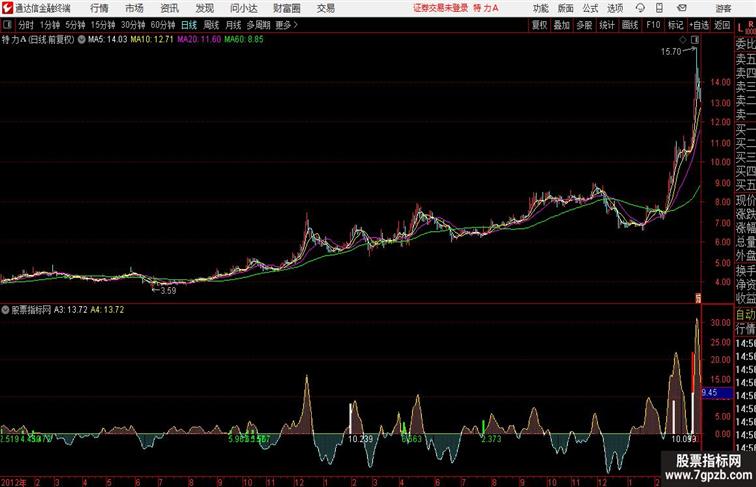
Task: Switch to 1分钟 period
Action: 50,25
